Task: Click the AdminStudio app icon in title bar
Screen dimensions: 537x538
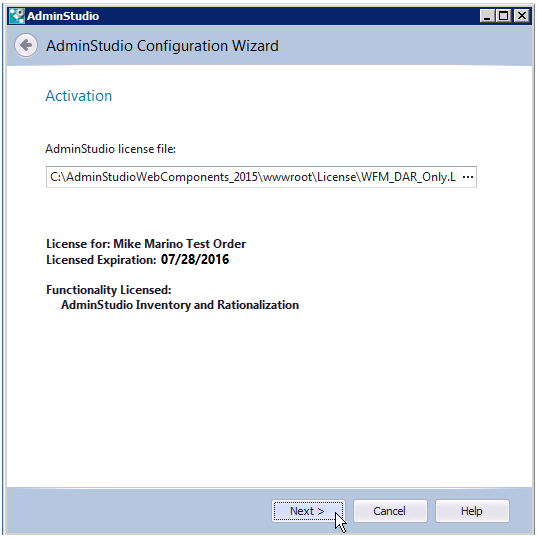Action: point(17,16)
